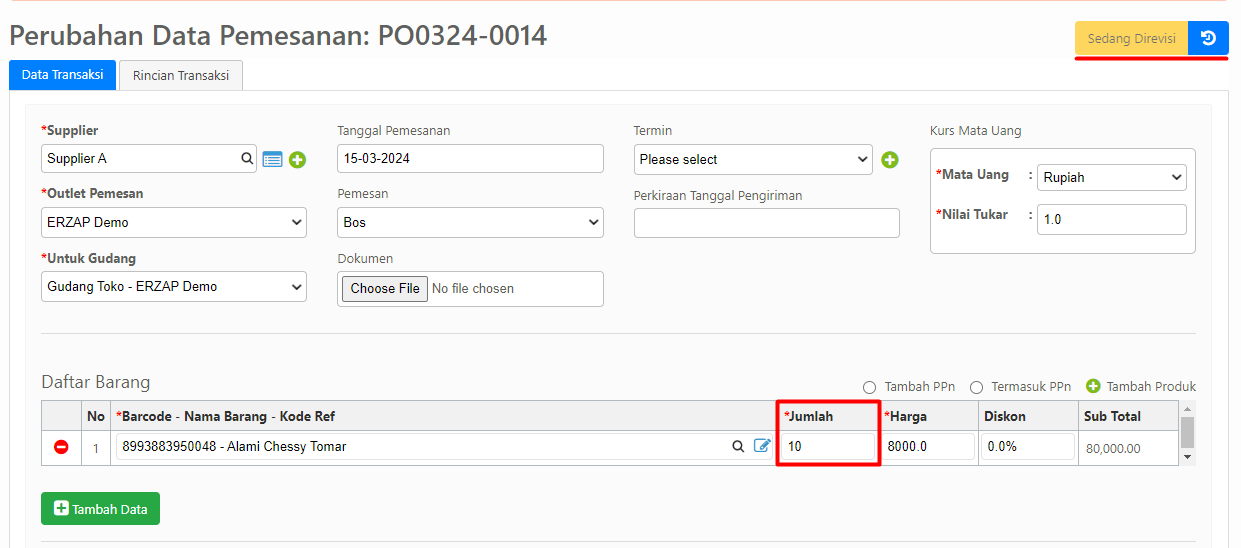
Task: Search product icon in Alami Chessy Tomar row
Action: (738, 446)
